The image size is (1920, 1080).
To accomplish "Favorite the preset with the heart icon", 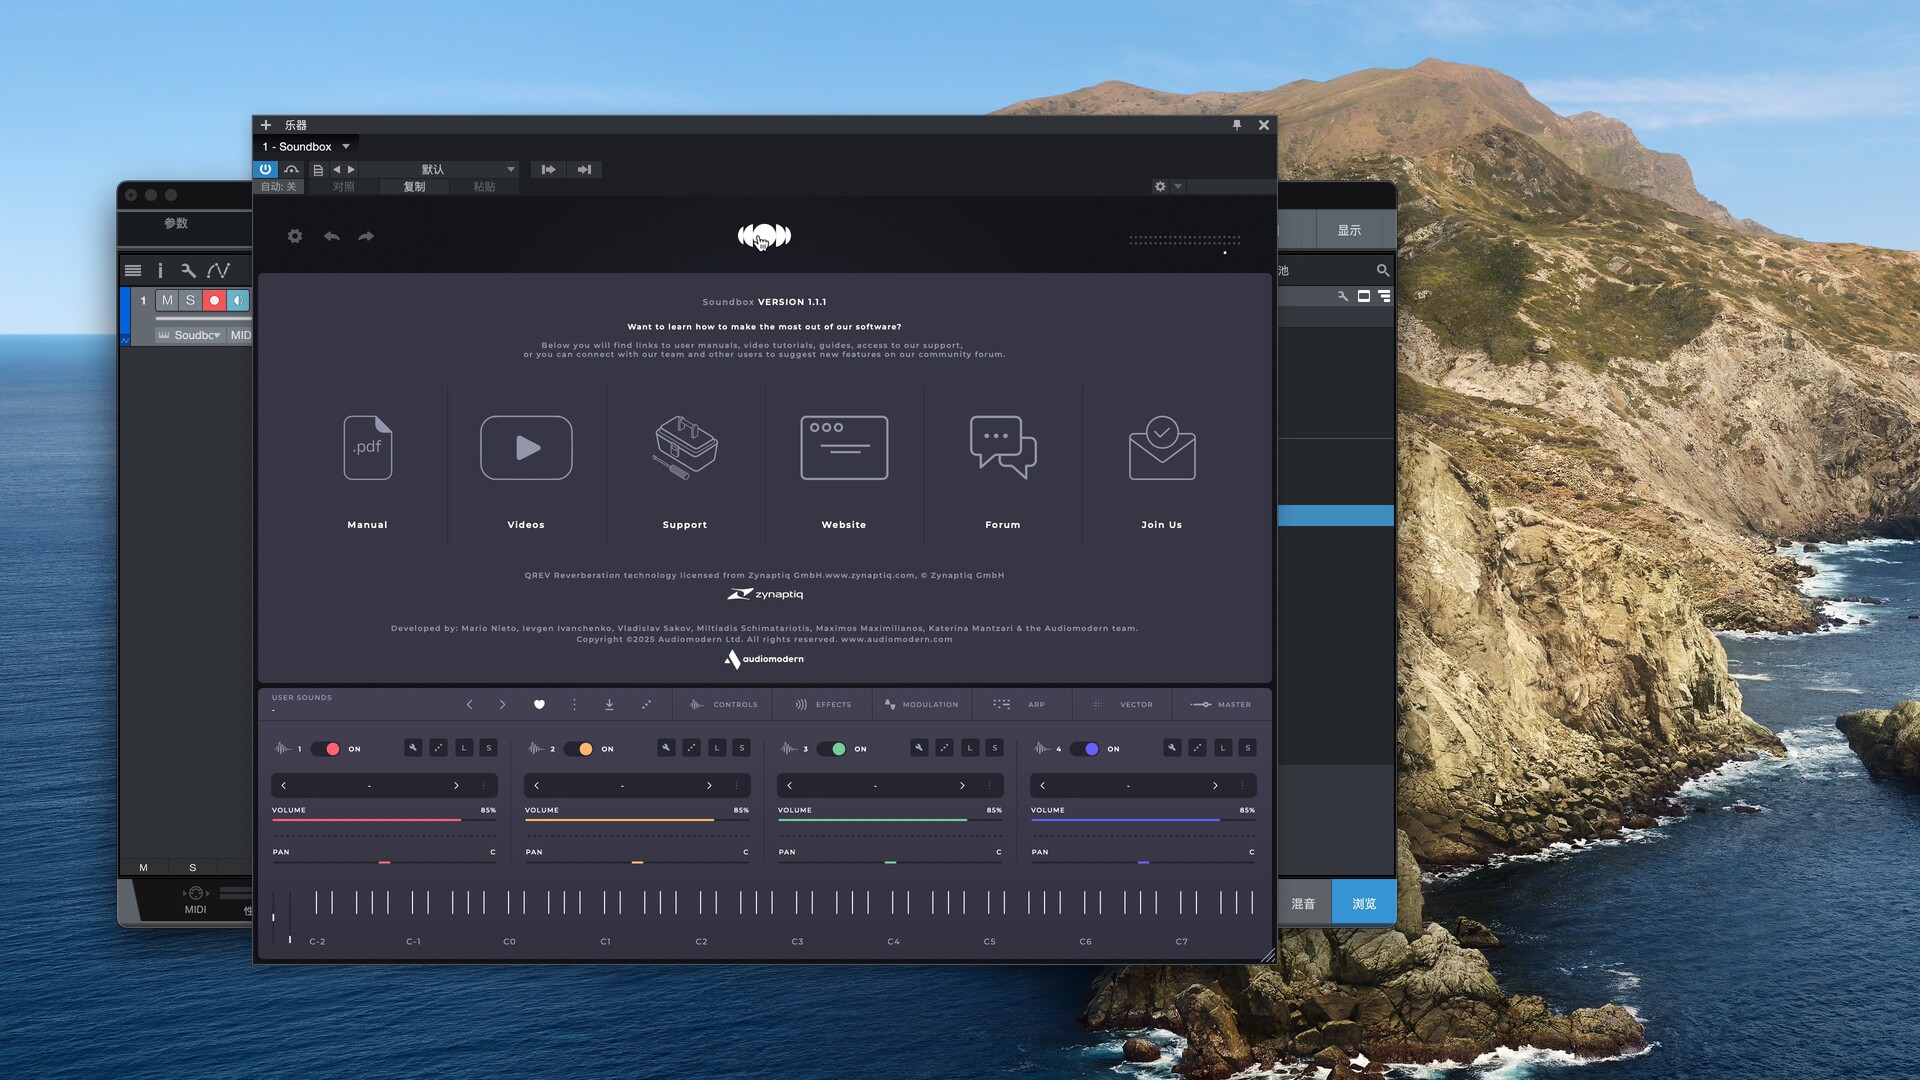I will tap(539, 705).
